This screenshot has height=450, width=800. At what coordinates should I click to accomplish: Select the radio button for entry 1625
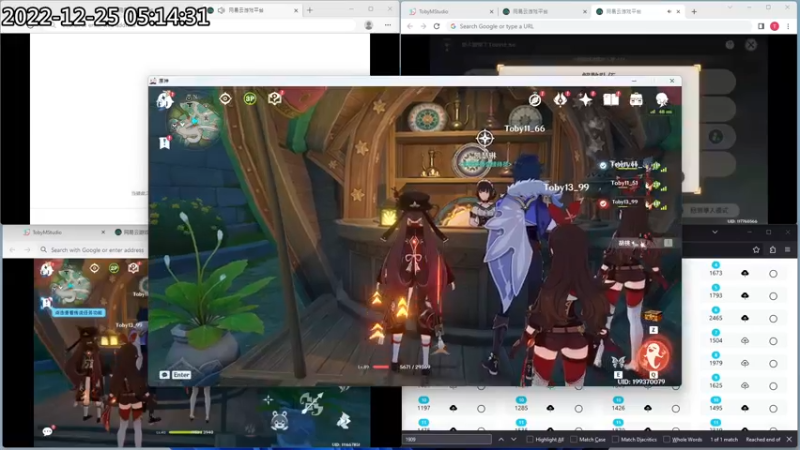click(x=773, y=386)
